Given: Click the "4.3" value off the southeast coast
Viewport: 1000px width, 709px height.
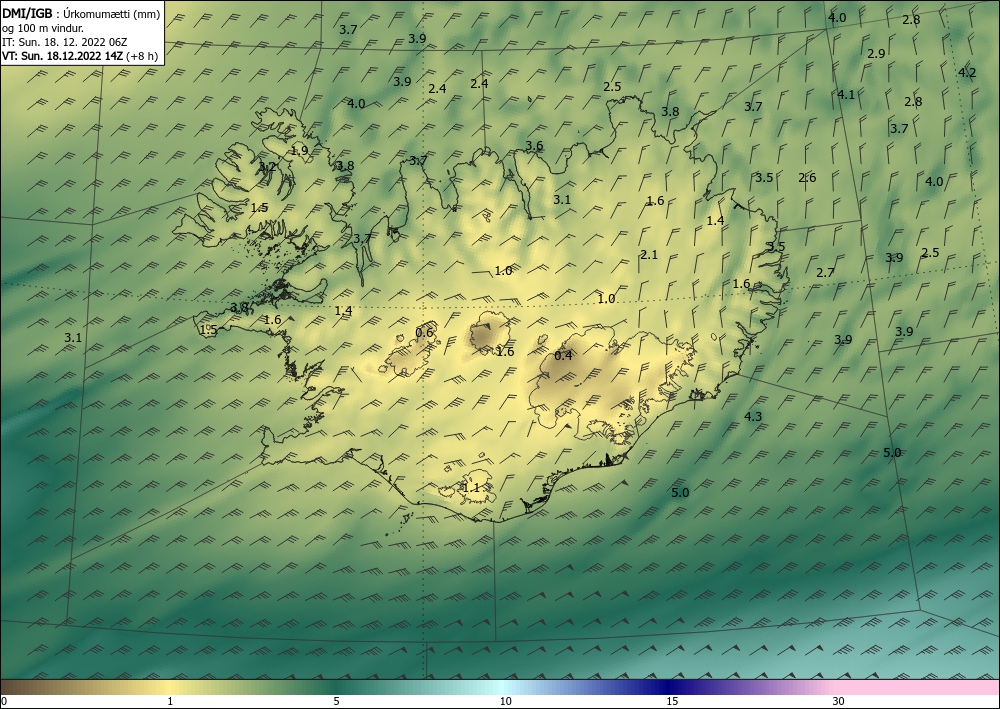Looking at the screenshot, I should [753, 417].
